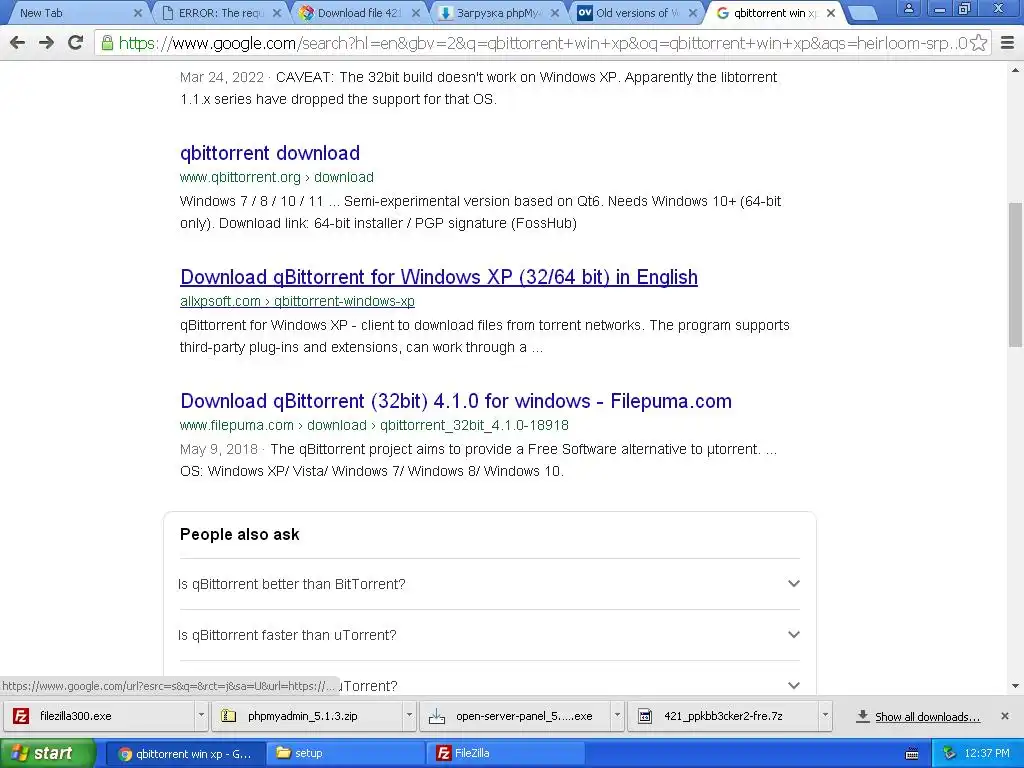The image size is (1024, 768).
Task: Click the 12:37 PM system clock
Action: (987, 754)
